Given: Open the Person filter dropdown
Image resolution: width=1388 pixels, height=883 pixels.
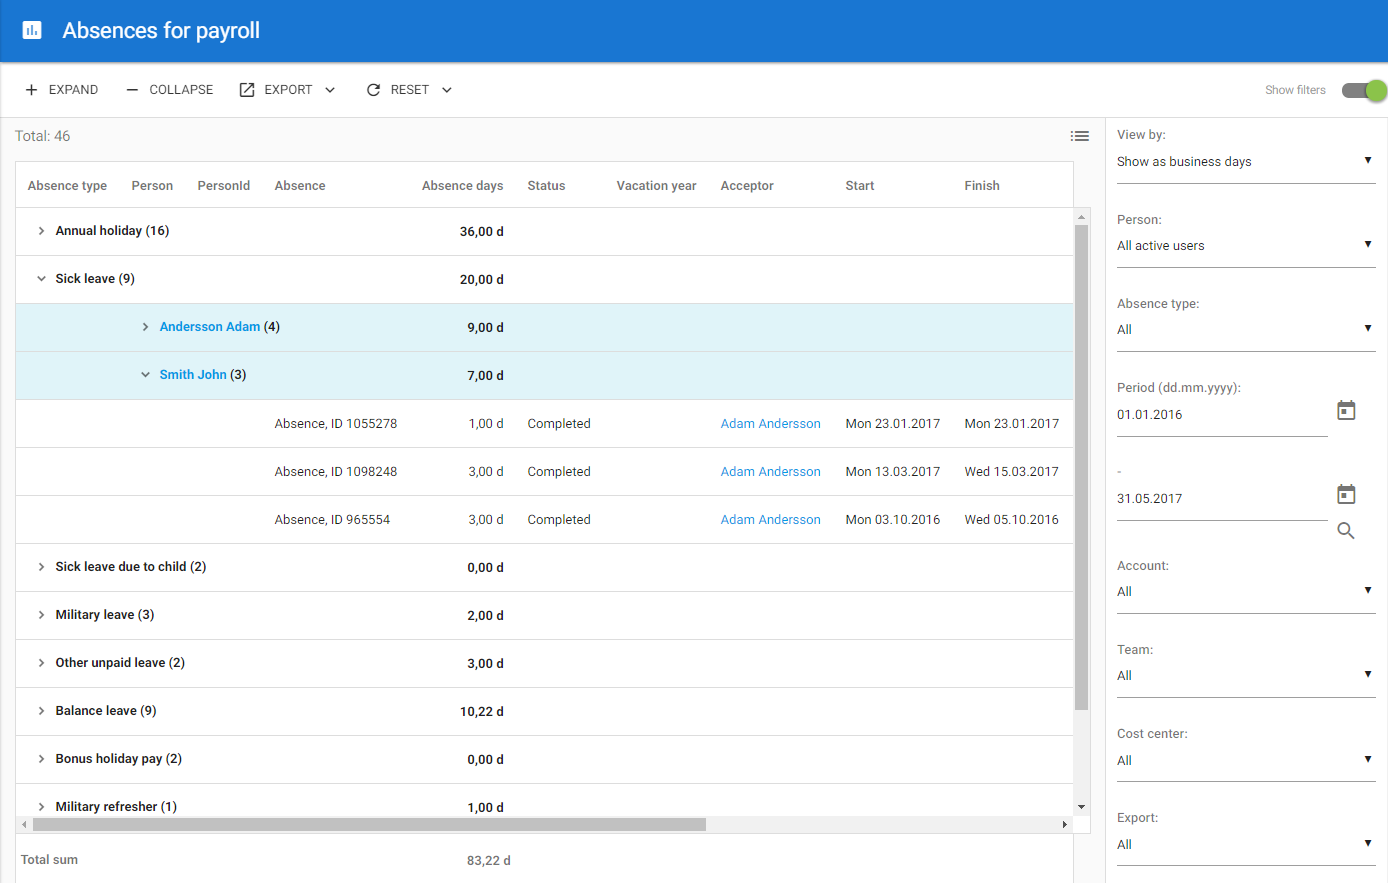Looking at the screenshot, I should coord(1246,246).
